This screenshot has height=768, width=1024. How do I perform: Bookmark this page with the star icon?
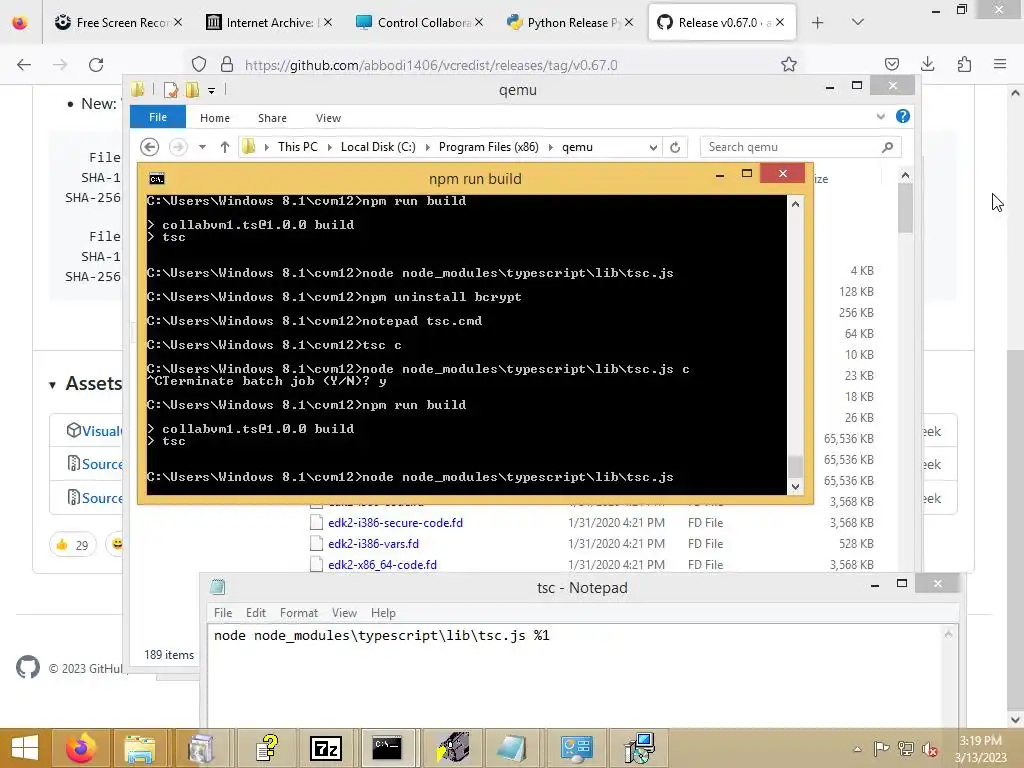789,64
